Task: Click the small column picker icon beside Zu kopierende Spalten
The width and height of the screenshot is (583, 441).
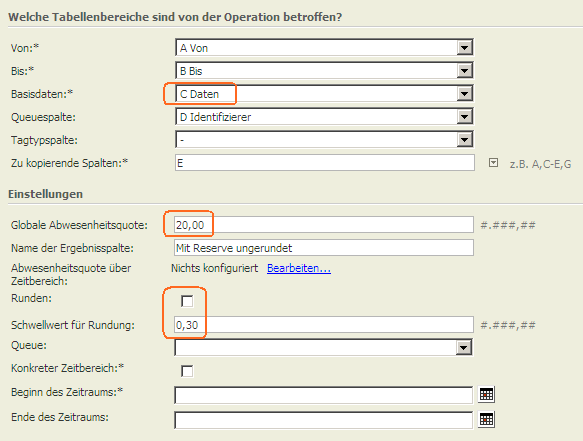Action: 493,163
